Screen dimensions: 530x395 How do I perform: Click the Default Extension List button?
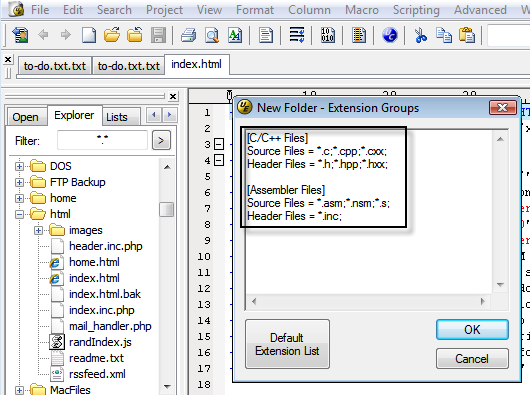click(287, 344)
